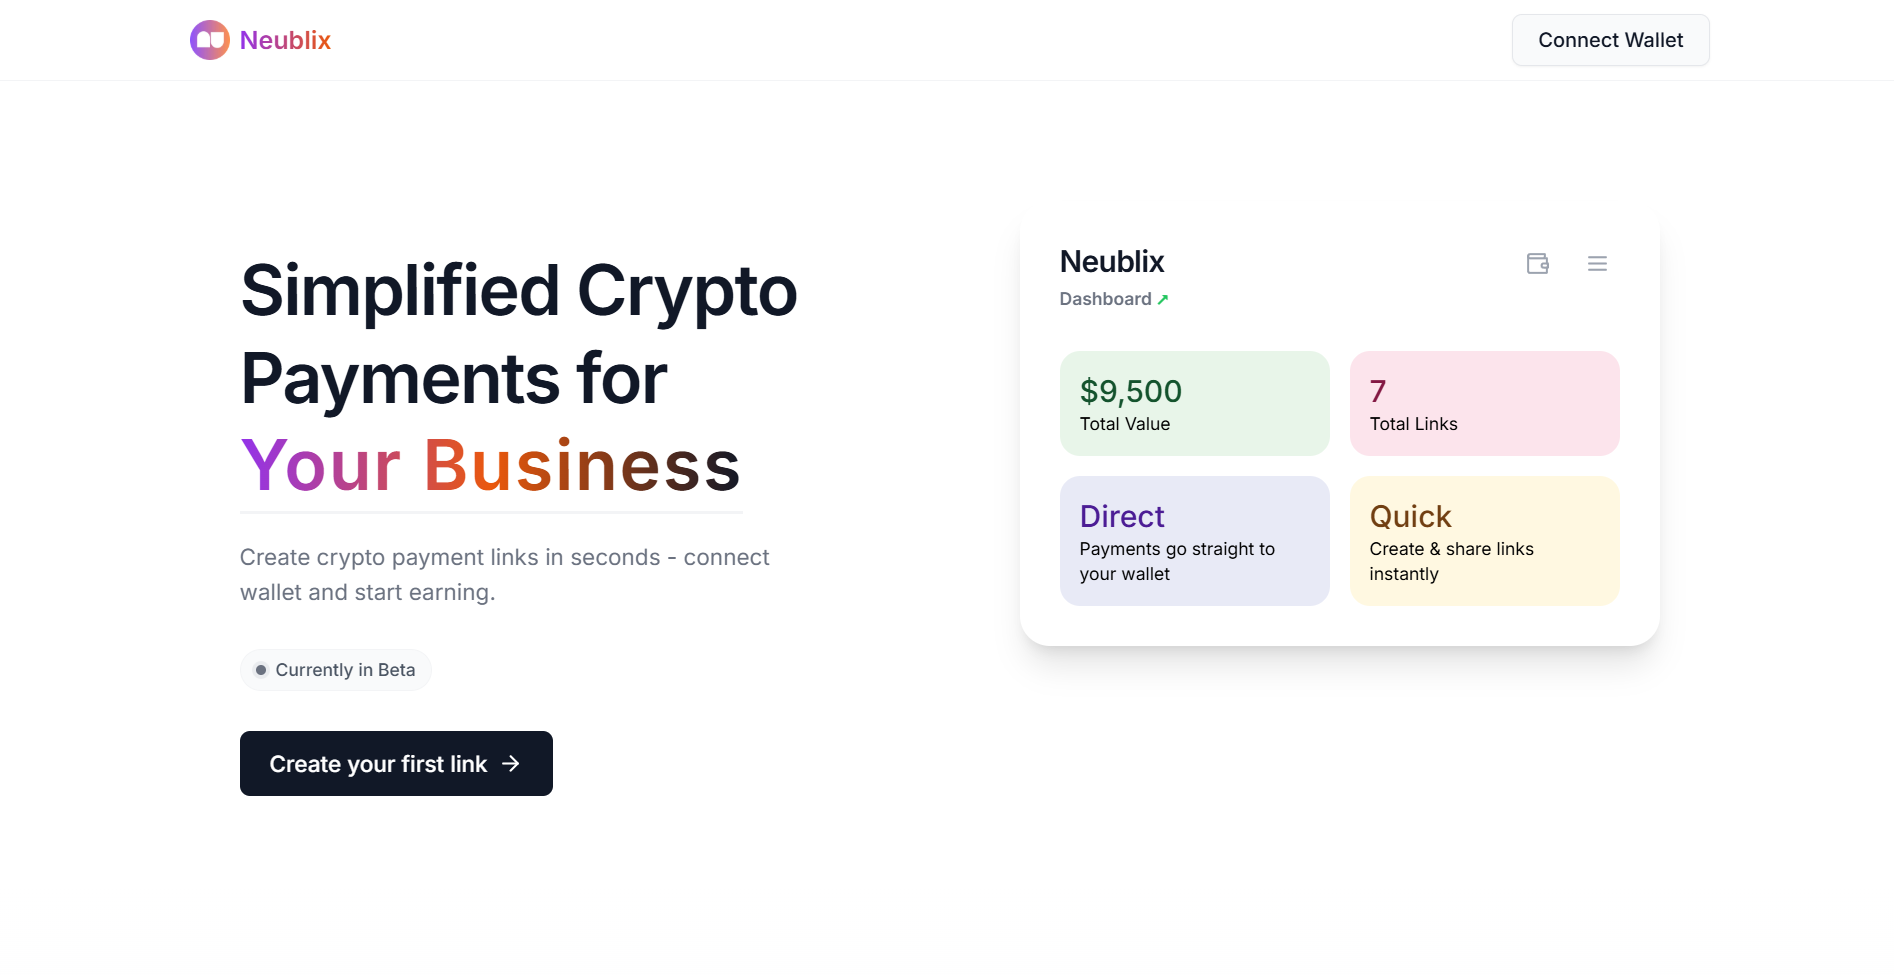The image size is (1894, 975).
Task: Click Connect Wallet button
Action: (1610, 40)
